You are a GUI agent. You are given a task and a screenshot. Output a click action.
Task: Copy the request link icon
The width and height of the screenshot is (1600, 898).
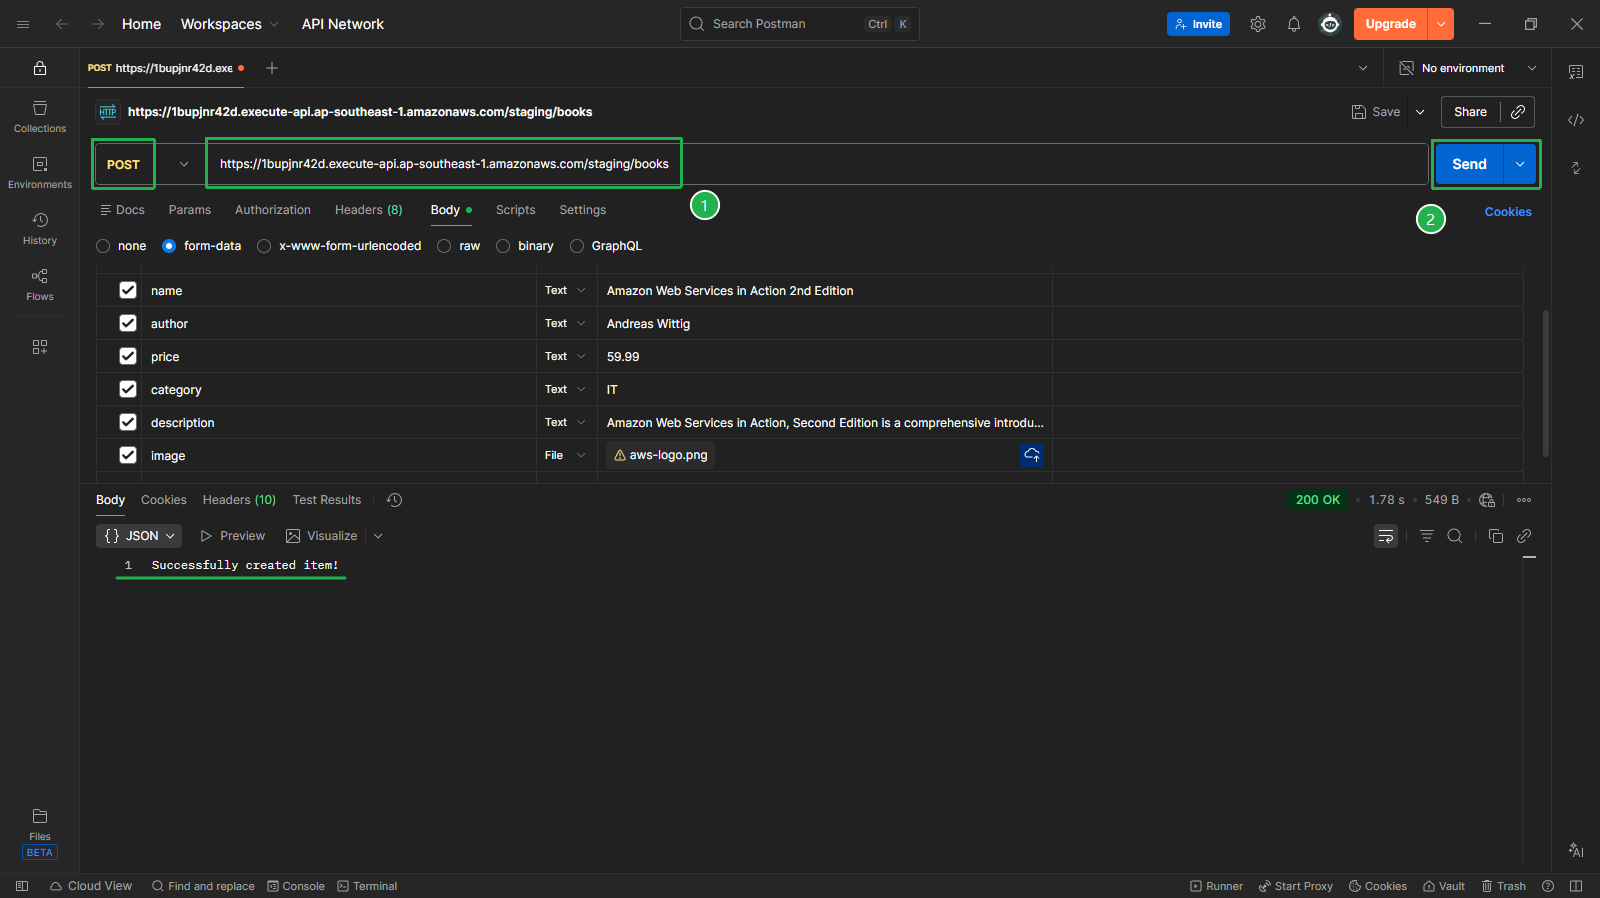point(1518,112)
